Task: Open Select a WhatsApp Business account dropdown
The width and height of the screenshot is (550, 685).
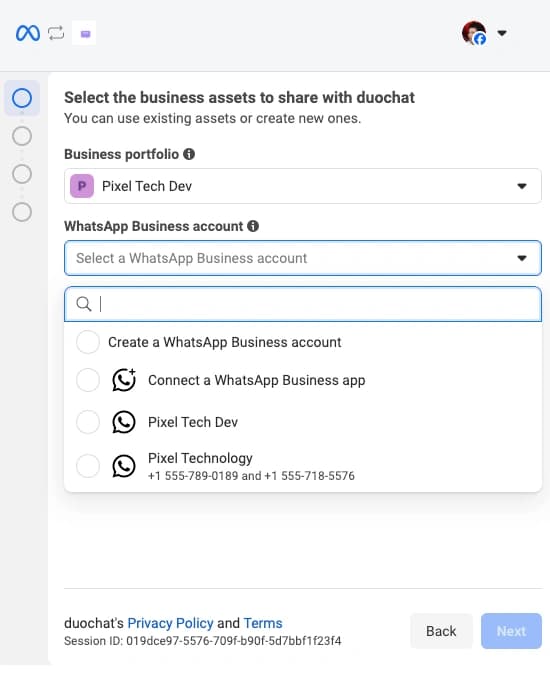Action: point(303,258)
